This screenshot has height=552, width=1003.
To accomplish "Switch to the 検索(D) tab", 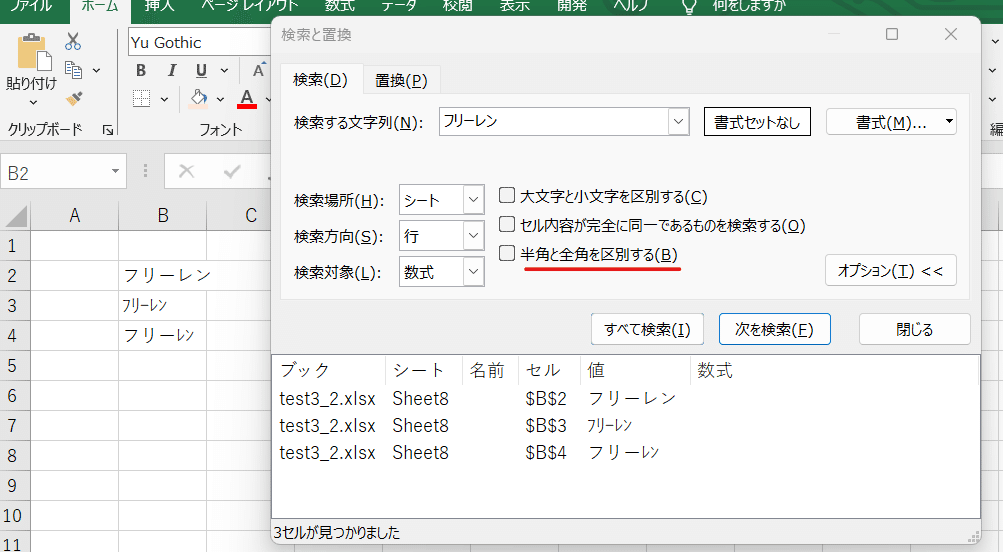I will pos(320,81).
